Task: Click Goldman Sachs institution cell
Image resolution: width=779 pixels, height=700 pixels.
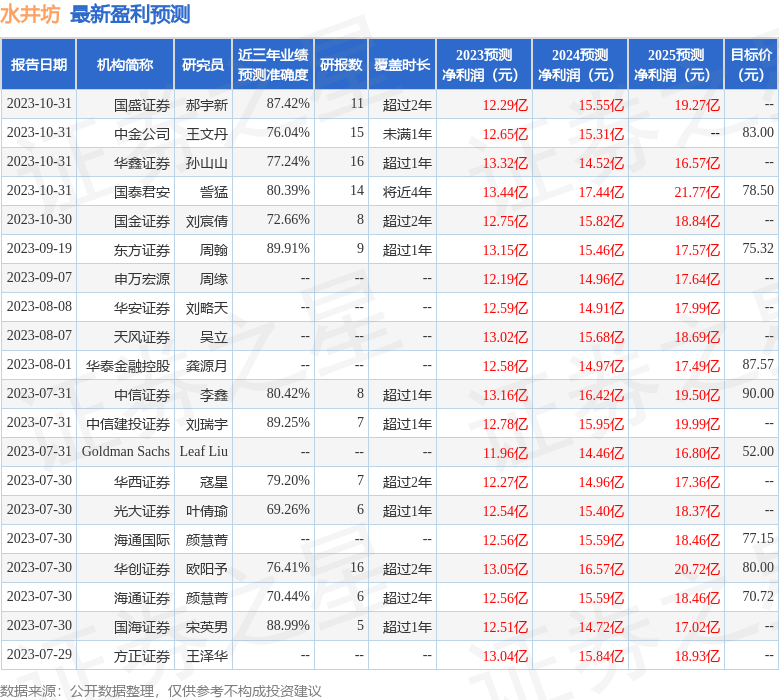Action: click(126, 452)
